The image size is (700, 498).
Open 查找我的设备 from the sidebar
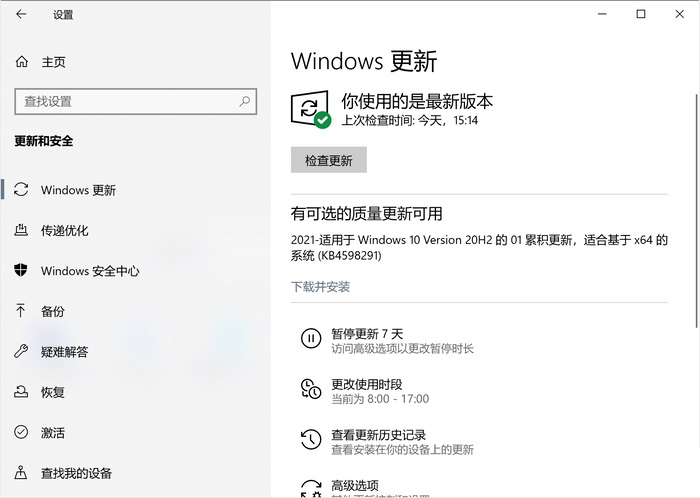76,473
